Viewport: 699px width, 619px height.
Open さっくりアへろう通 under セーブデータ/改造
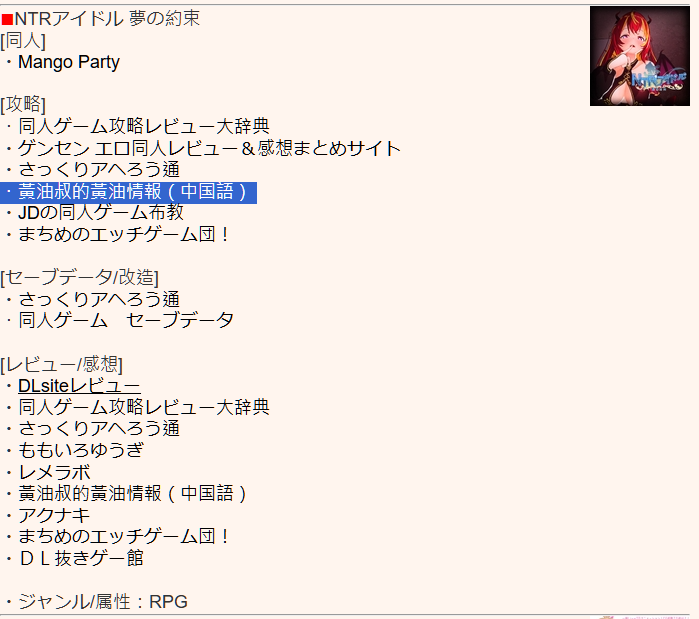99,299
